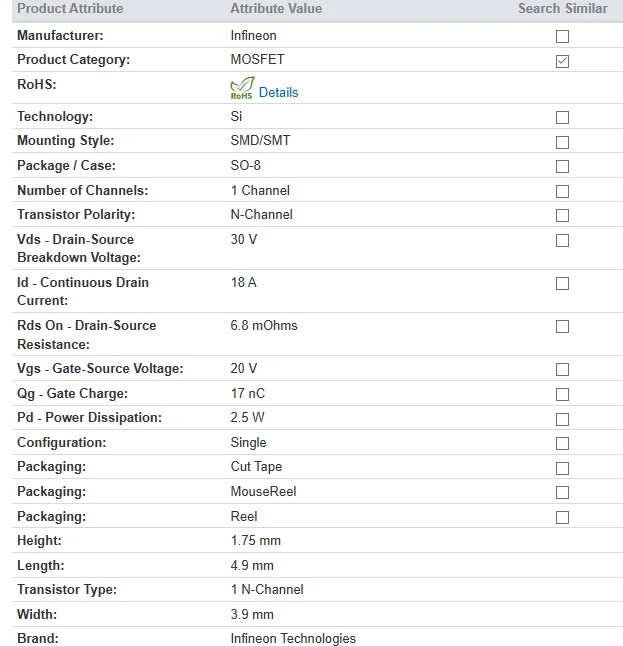The image size is (623, 646).
Task: Click the 'MOSFET' category value
Action: coord(257,59)
